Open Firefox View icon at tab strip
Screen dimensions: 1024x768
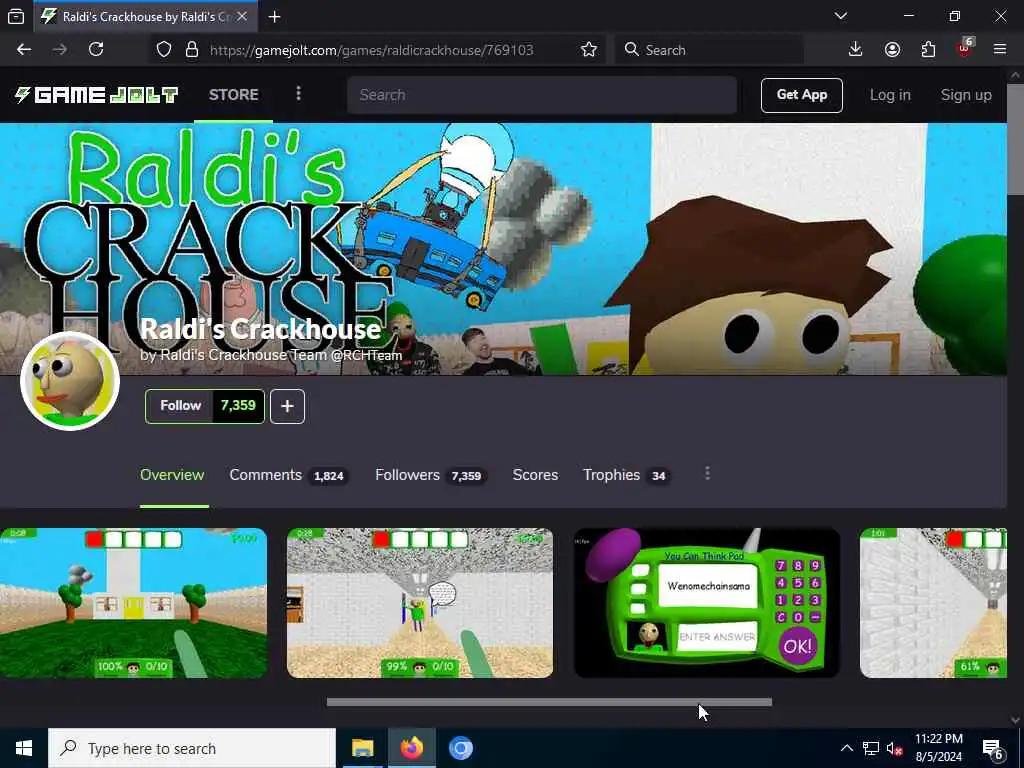point(16,16)
